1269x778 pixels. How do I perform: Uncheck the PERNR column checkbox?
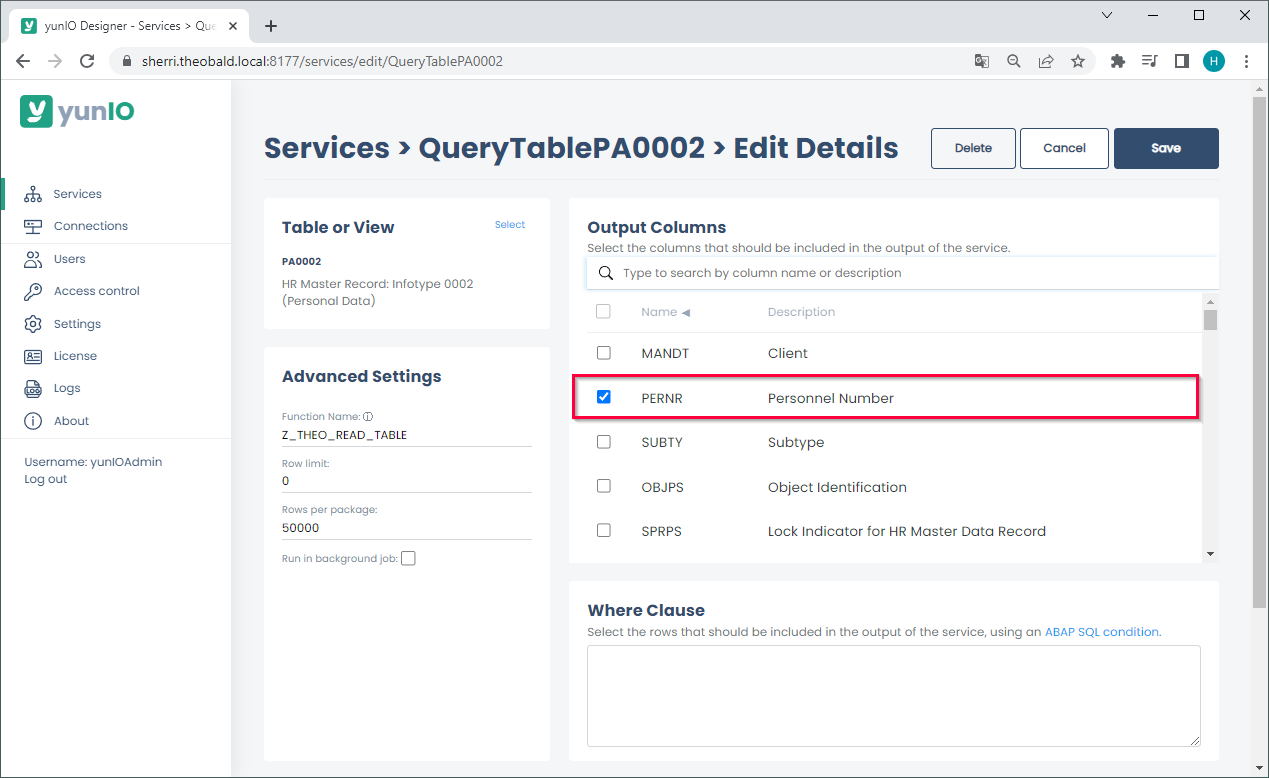(604, 397)
